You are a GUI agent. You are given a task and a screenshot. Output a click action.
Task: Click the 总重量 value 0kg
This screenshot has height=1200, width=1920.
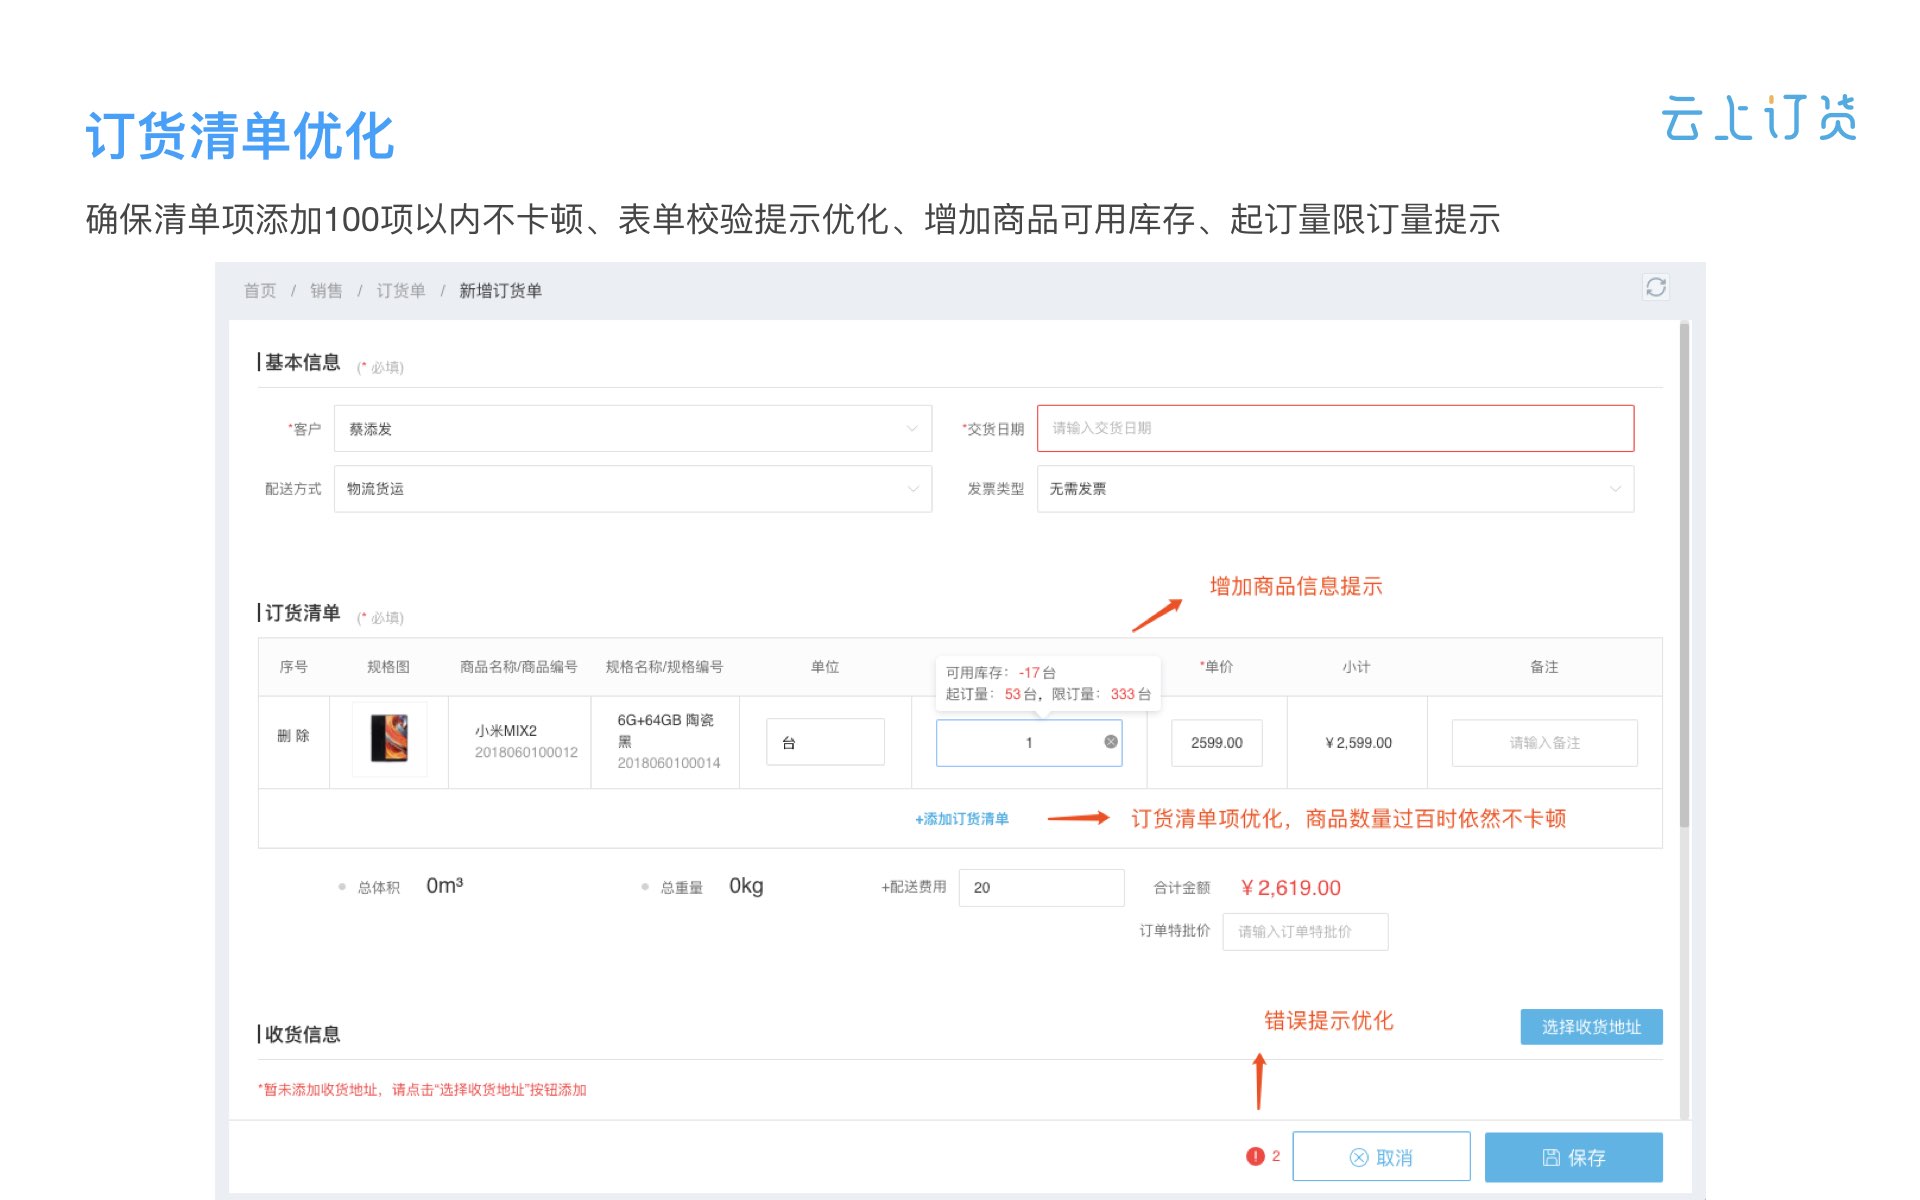746,886
